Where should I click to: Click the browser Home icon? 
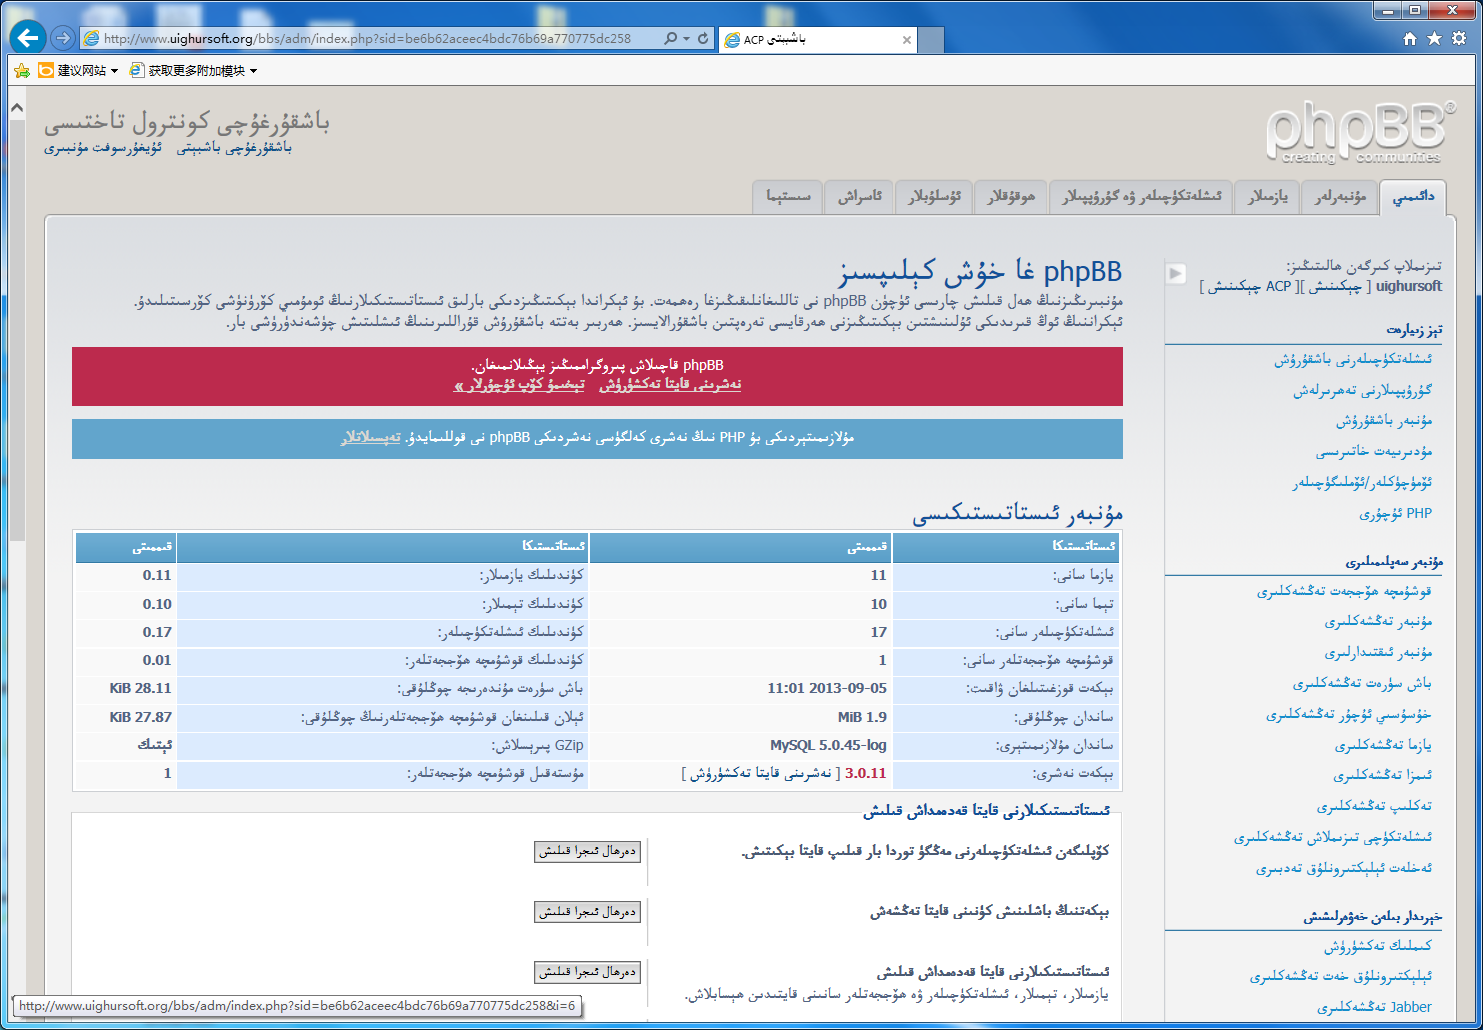click(1409, 38)
